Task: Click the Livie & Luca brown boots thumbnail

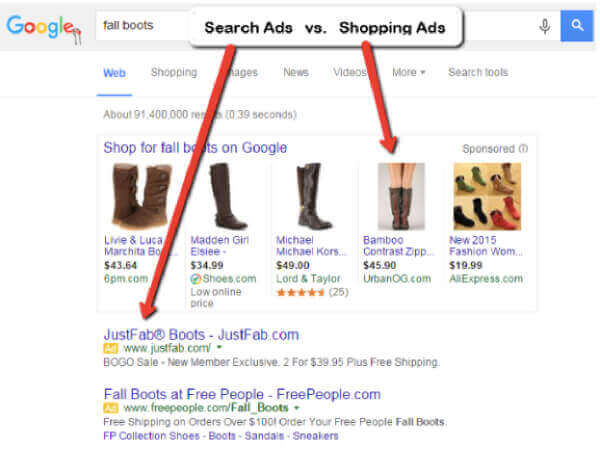Action: tap(141, 196)
